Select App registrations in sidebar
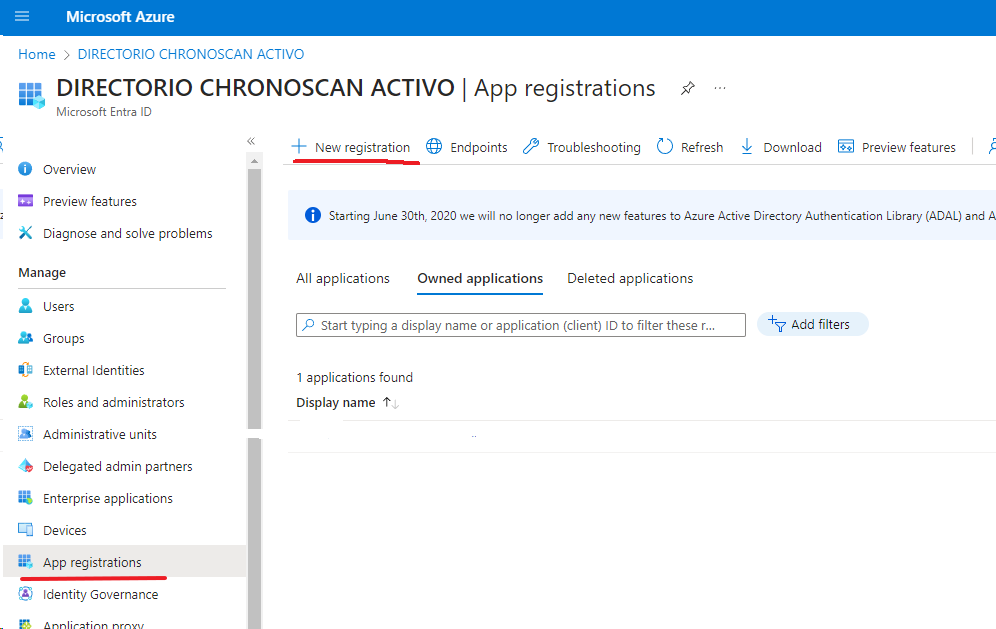This screenshot has width=996, height=629. click(124, 562)
